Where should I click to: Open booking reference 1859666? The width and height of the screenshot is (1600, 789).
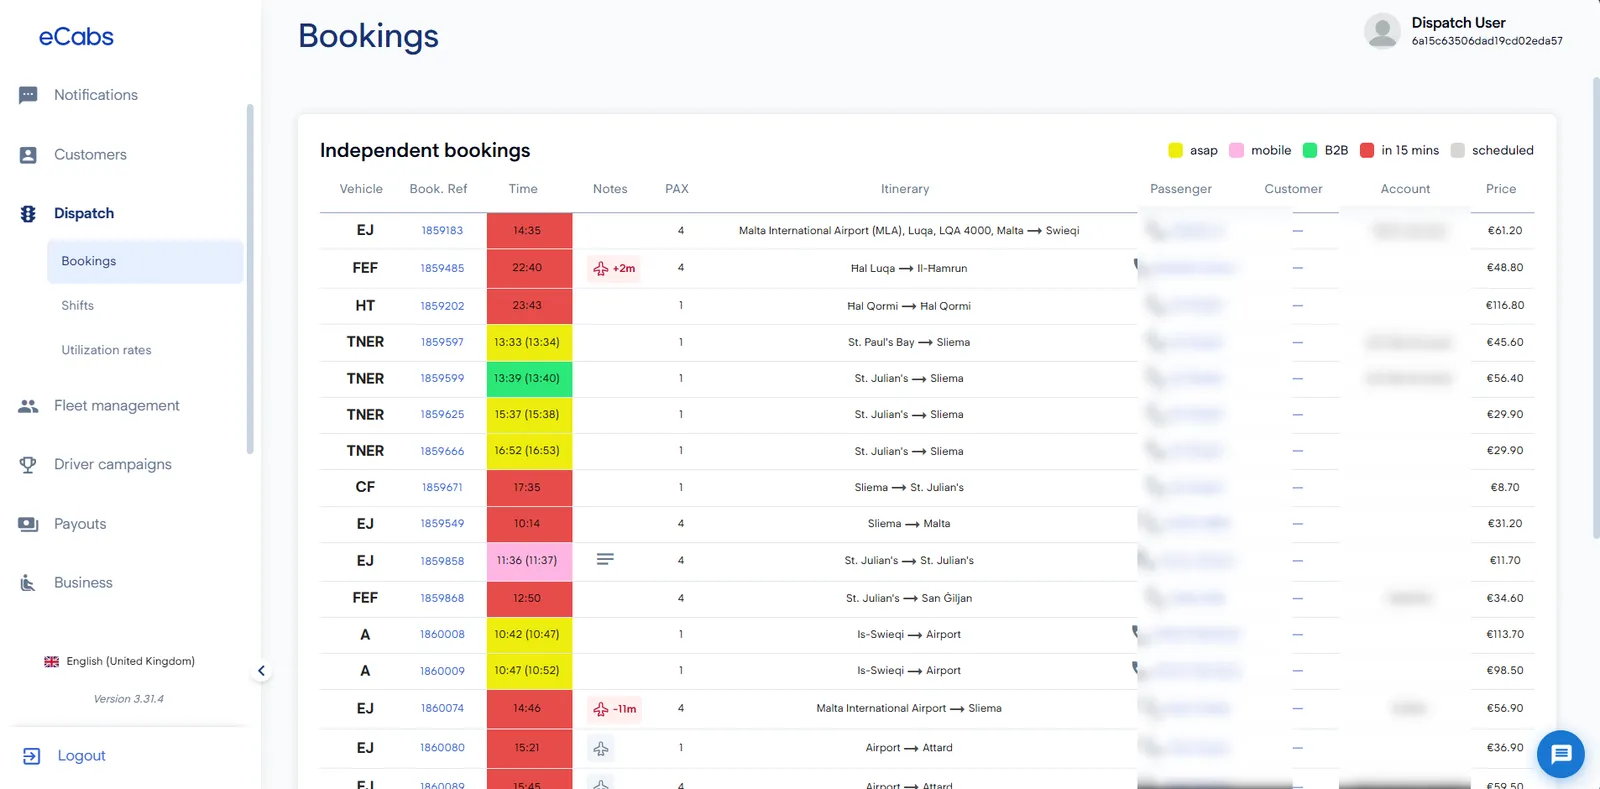click(442, 452)
